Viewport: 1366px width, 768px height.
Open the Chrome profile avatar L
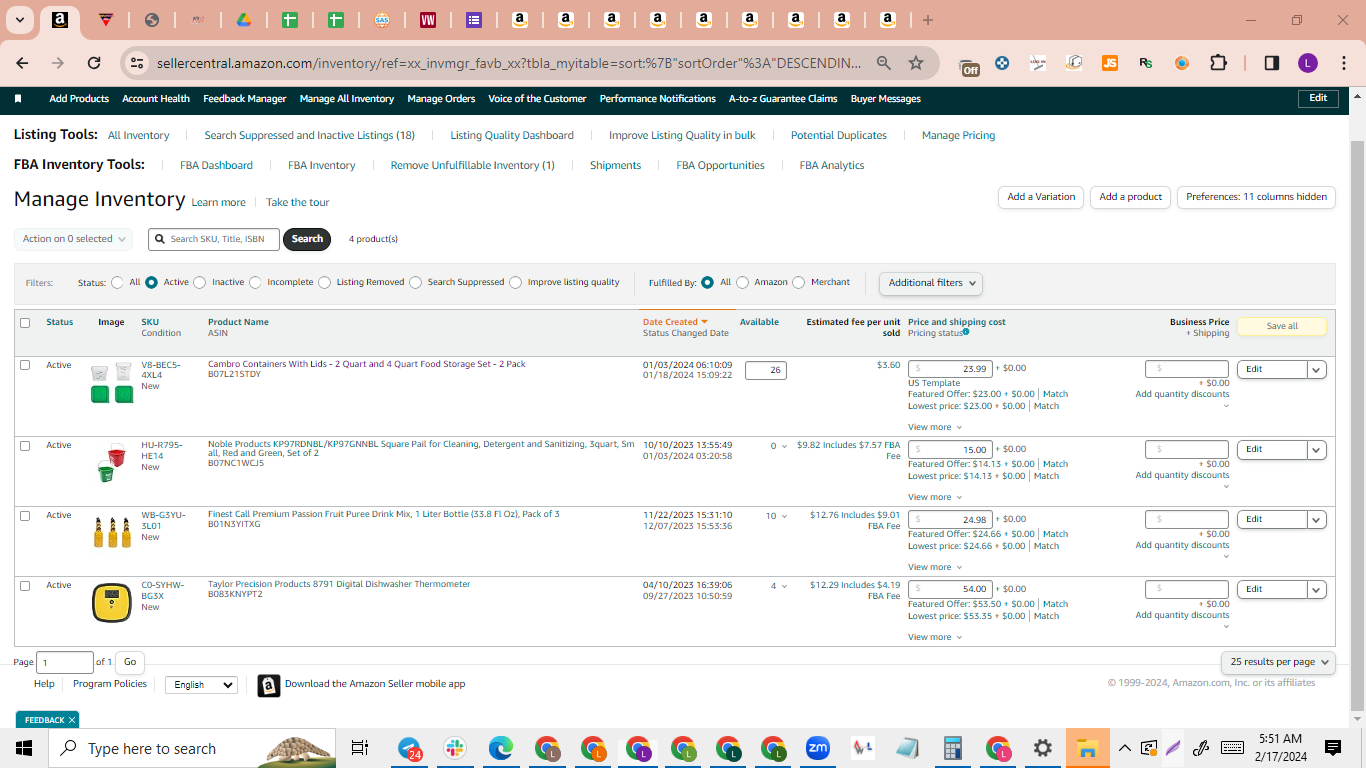1308,63
